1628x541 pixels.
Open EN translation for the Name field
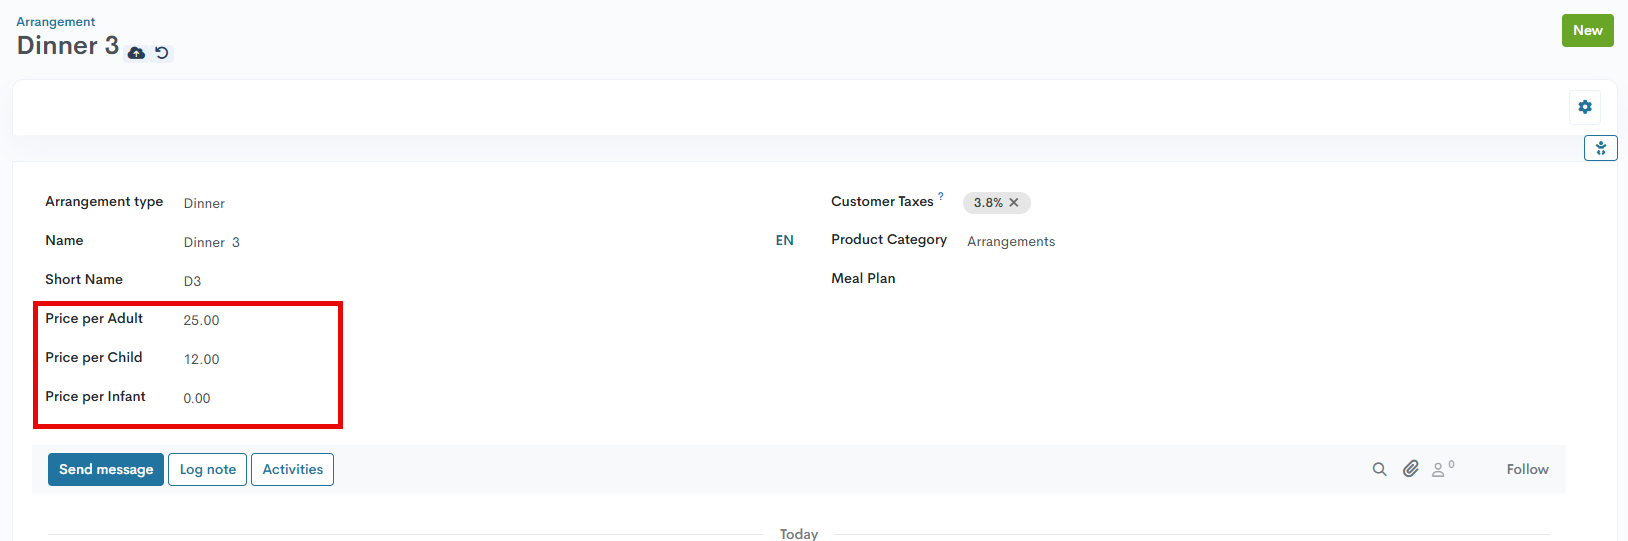(785, 241)
